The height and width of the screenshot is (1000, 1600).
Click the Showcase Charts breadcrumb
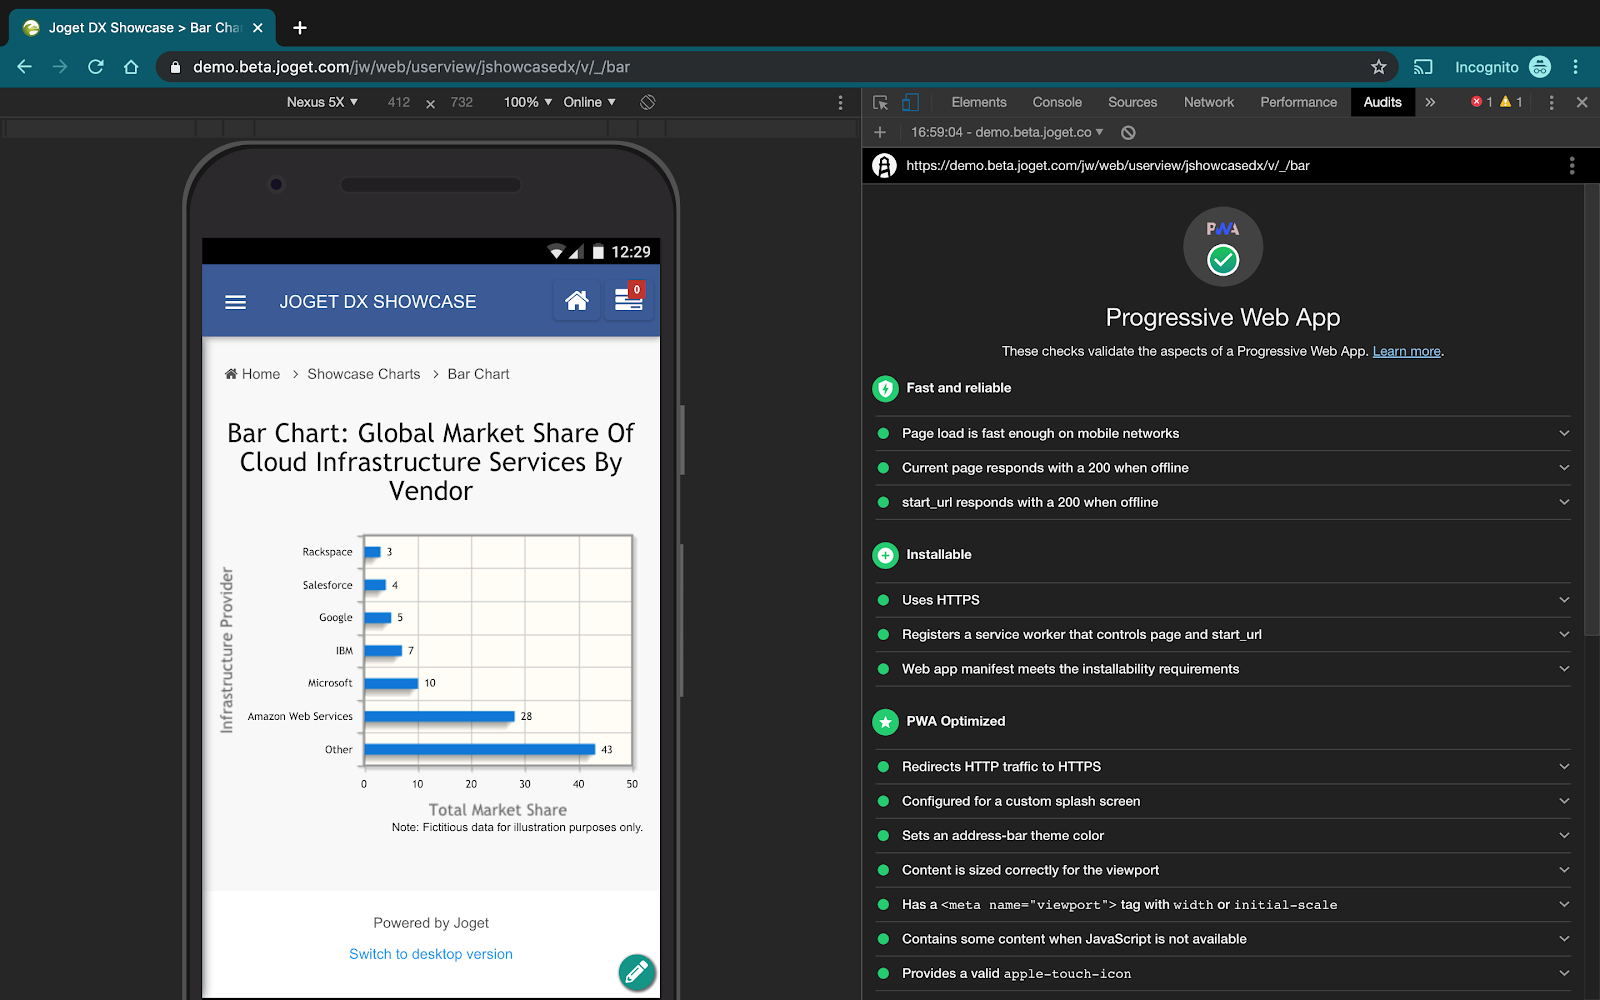[364, 374]
